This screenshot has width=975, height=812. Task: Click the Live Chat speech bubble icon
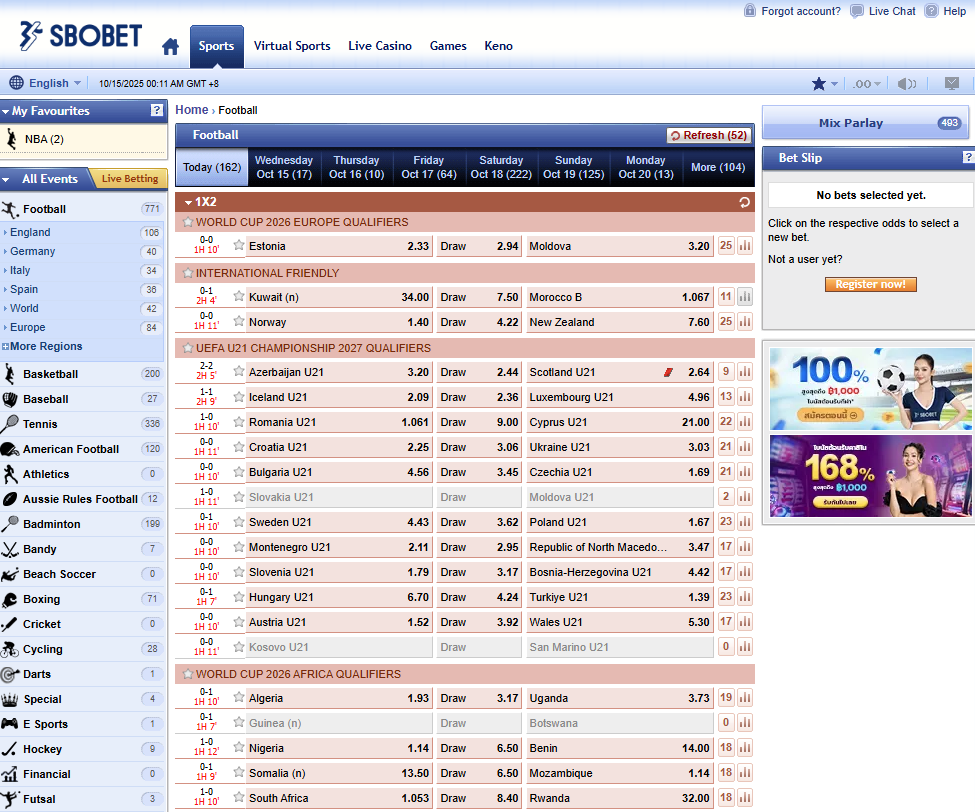pos(857,11)
